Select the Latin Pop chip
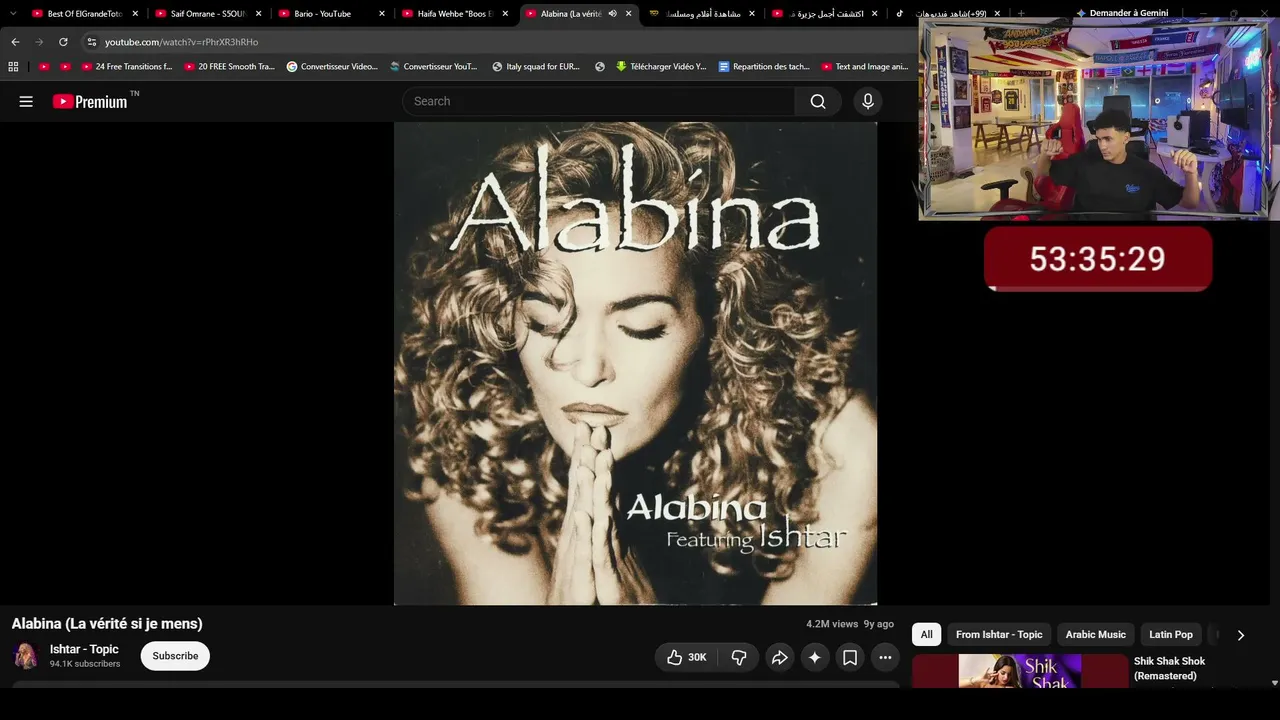This screenshot has height=720, width=1280. [1171, 635]
